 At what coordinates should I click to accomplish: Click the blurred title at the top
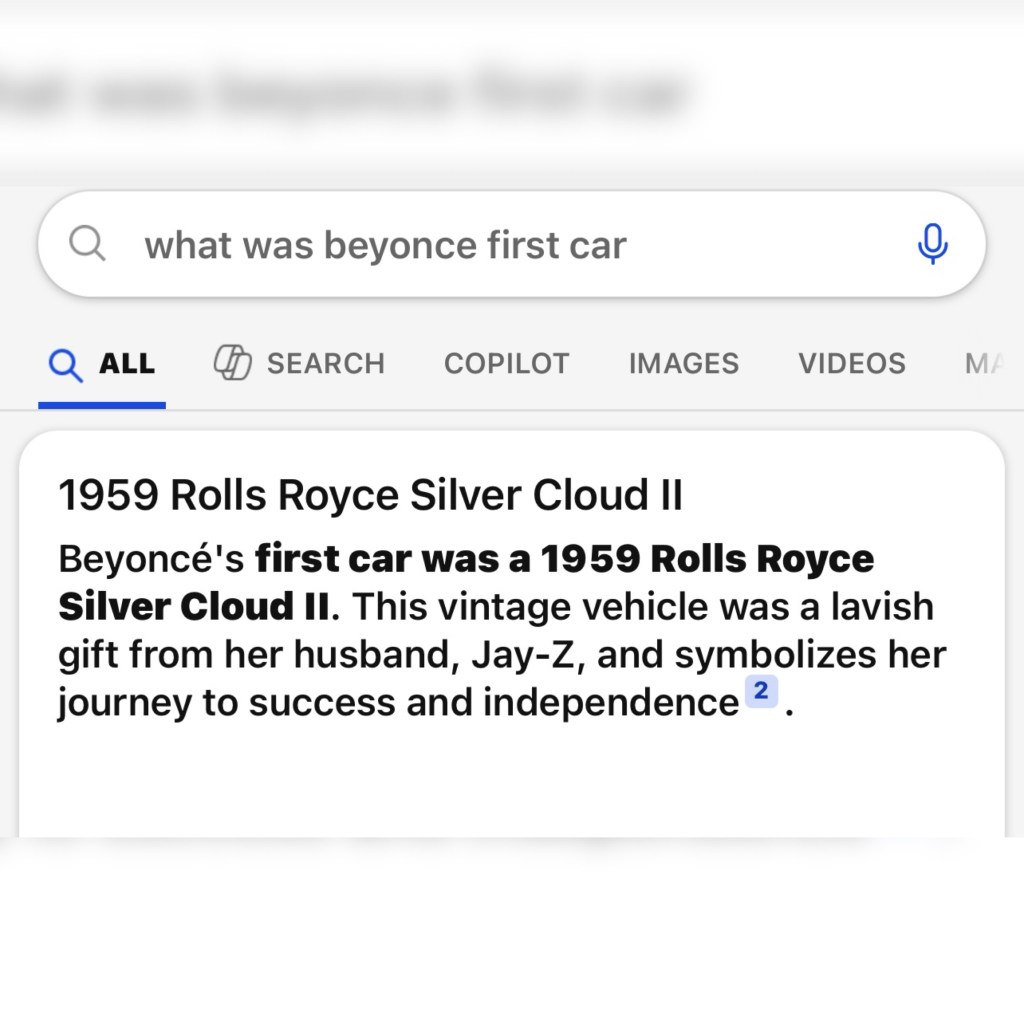[340, 95]
